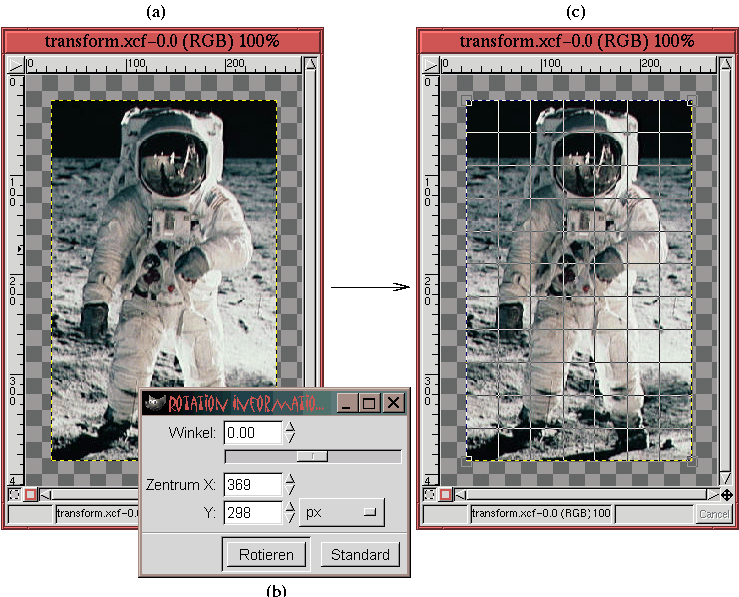Open the px unit dropdown
The image size is (739, 597).
click(342, 513)
